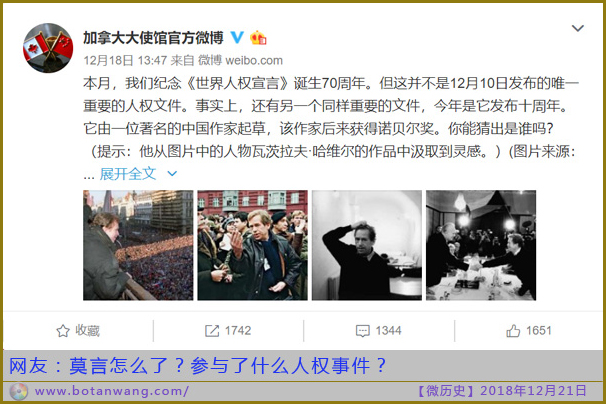
Task: Click the disc logo beside botanwang URL
Action: pos(18,392)
